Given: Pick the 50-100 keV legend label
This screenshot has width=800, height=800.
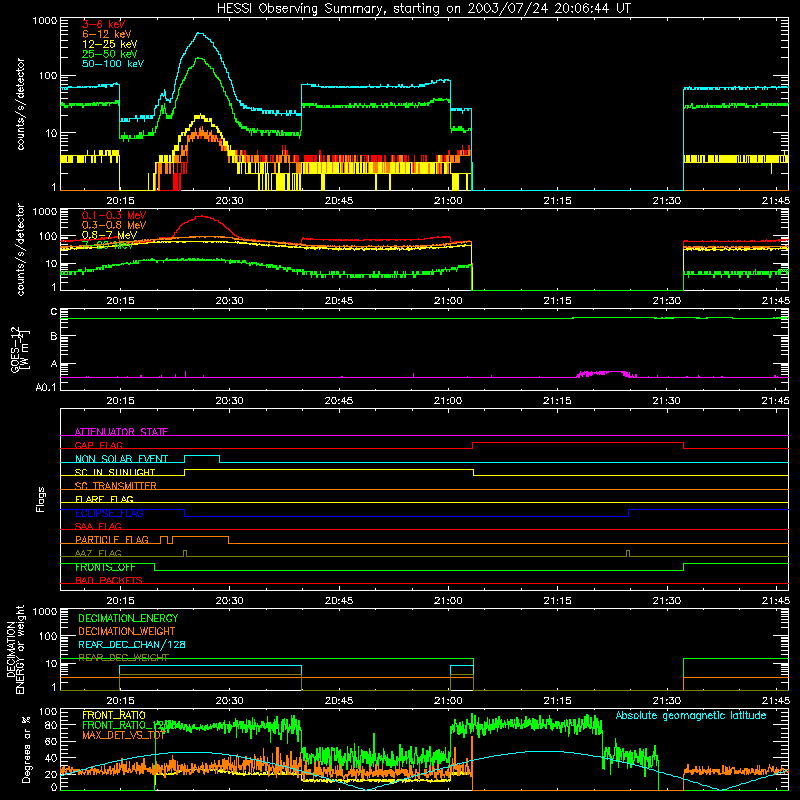Looking at the screenshot, I should (x=112, y=64).
